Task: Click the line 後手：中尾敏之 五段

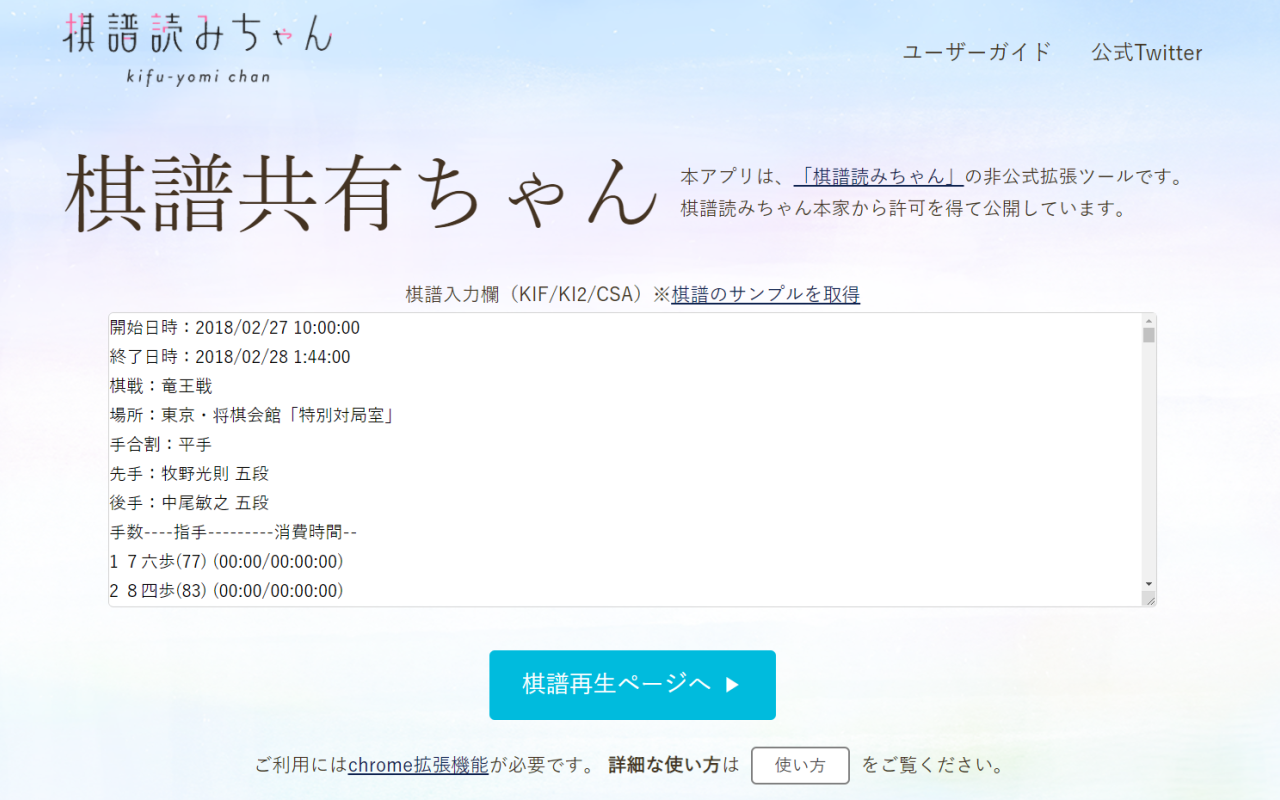Action: [x=189, y=502]
